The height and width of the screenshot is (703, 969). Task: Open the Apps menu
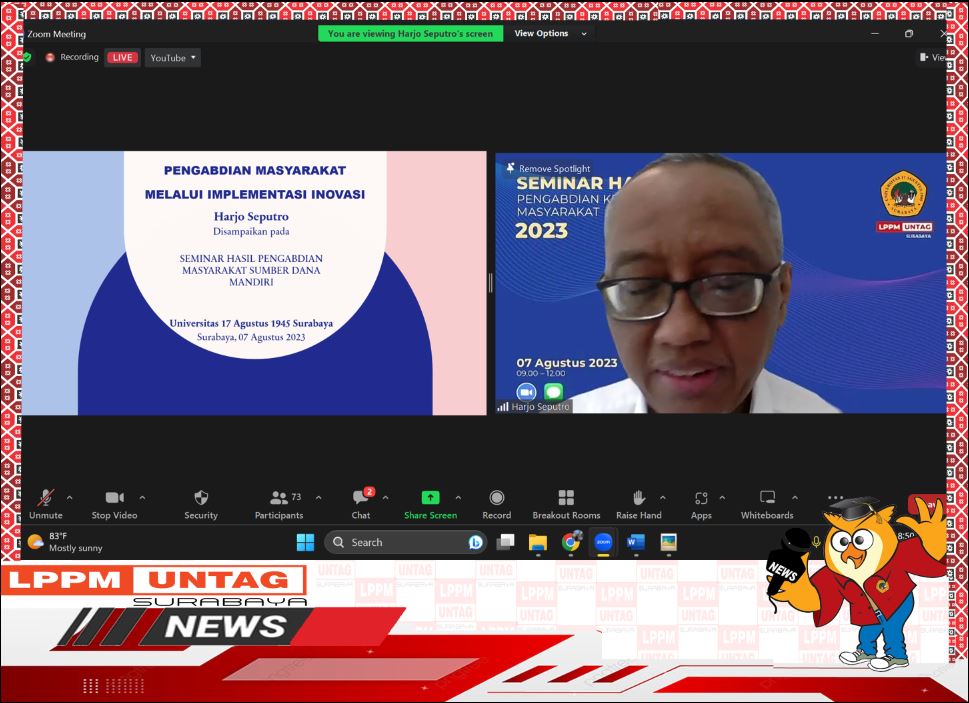click(x=701, y=504)
